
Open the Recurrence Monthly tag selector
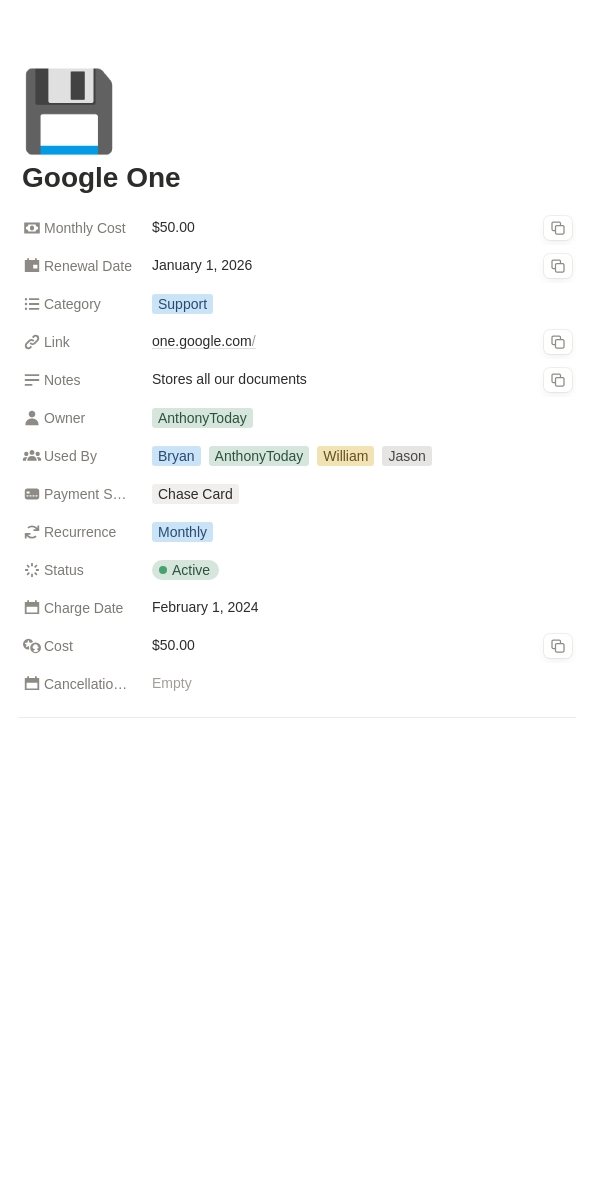point(182,532)
